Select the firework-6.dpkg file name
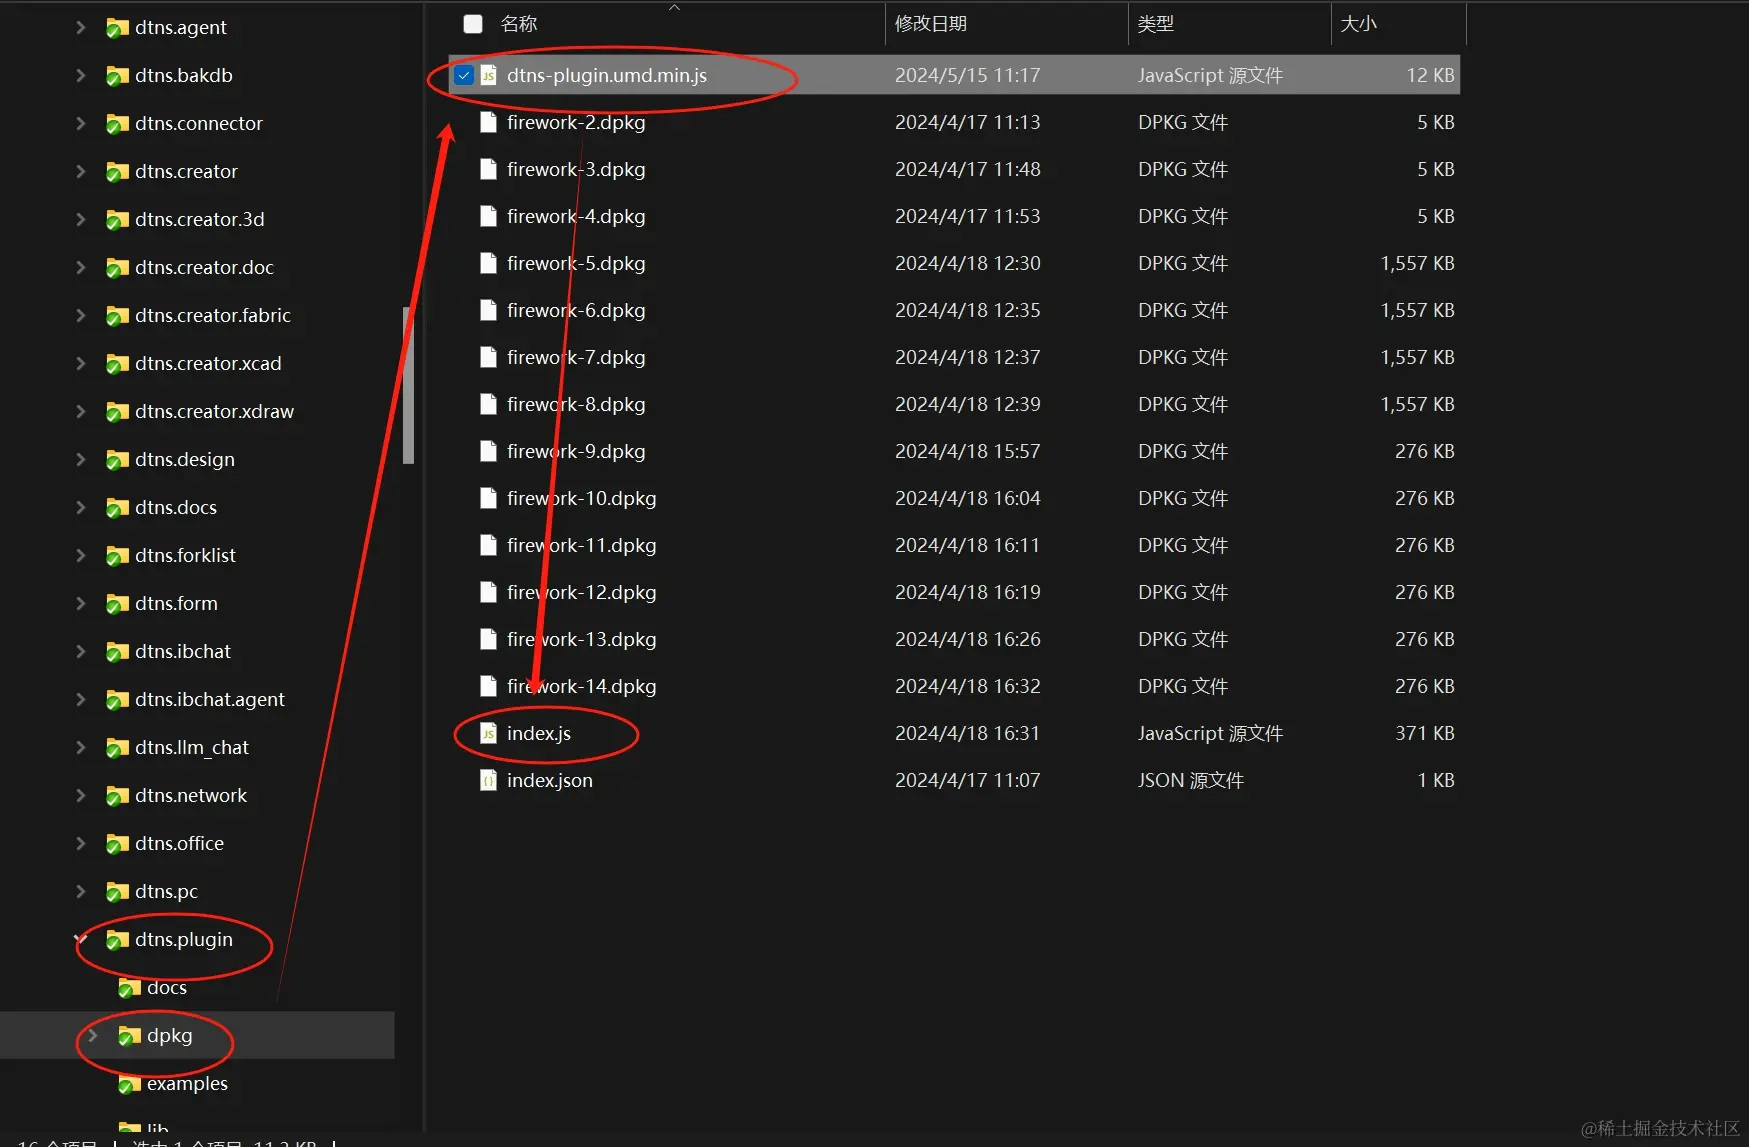1749x1147 pixels. [x=576, y=310]
